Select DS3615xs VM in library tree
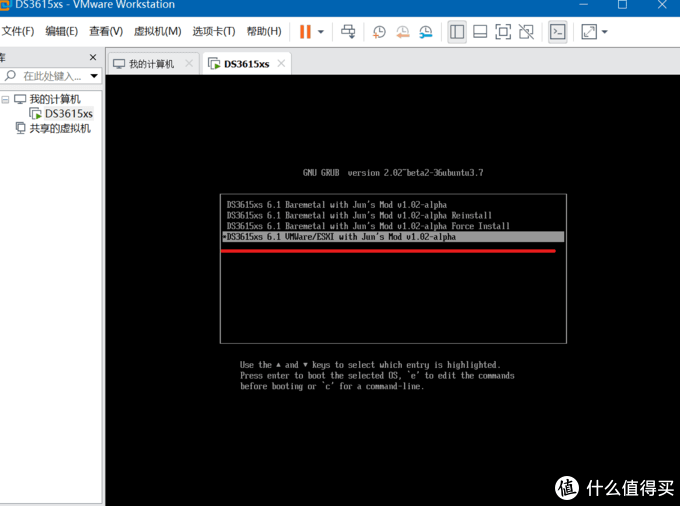The height and width of the screenshot is (506, 680). pyautogui.click(x=69, y=114)
